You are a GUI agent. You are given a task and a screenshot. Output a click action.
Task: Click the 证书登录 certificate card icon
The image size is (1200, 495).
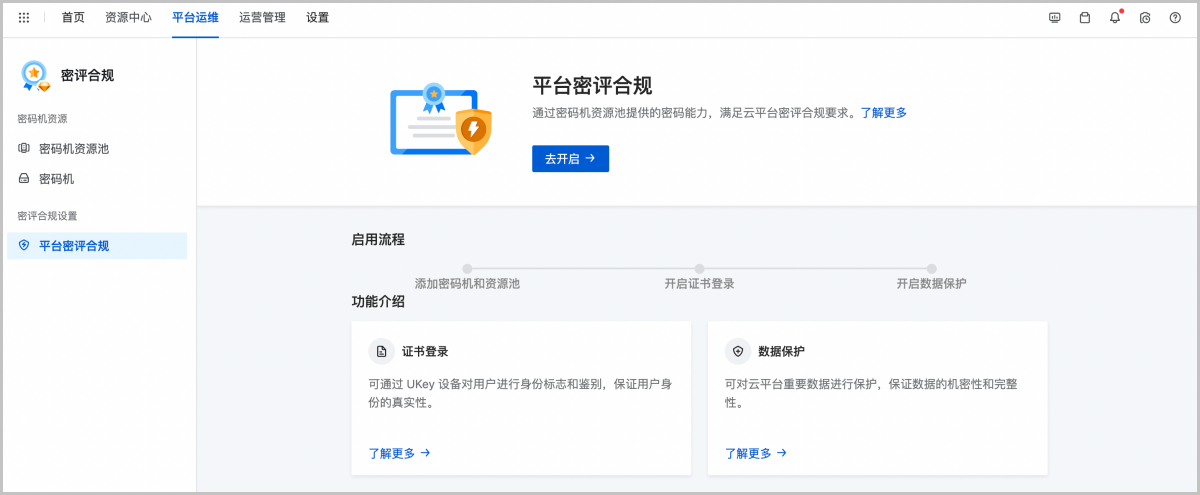[x=381, y=351]
